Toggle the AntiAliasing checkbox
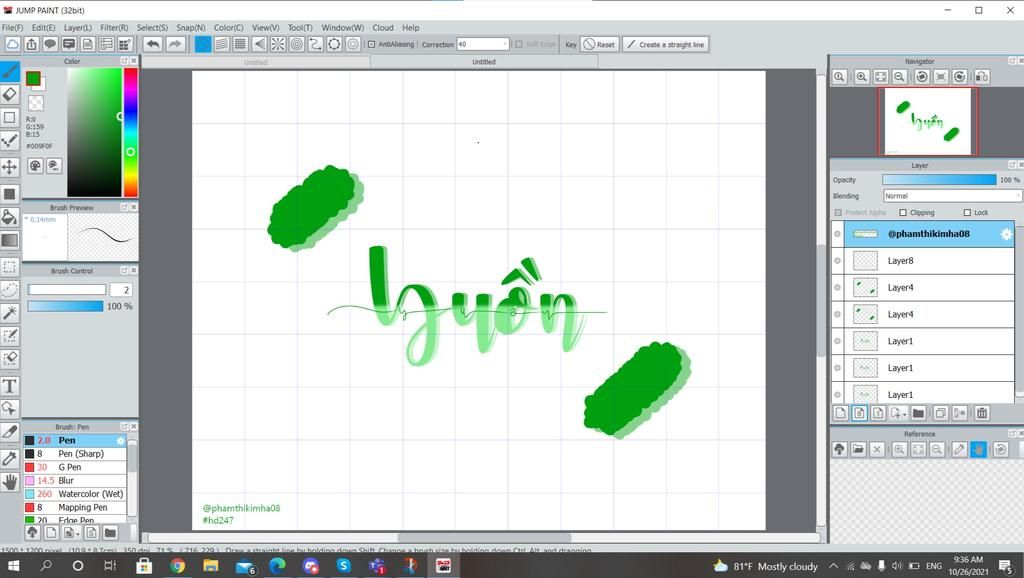 tap(372, 44)
